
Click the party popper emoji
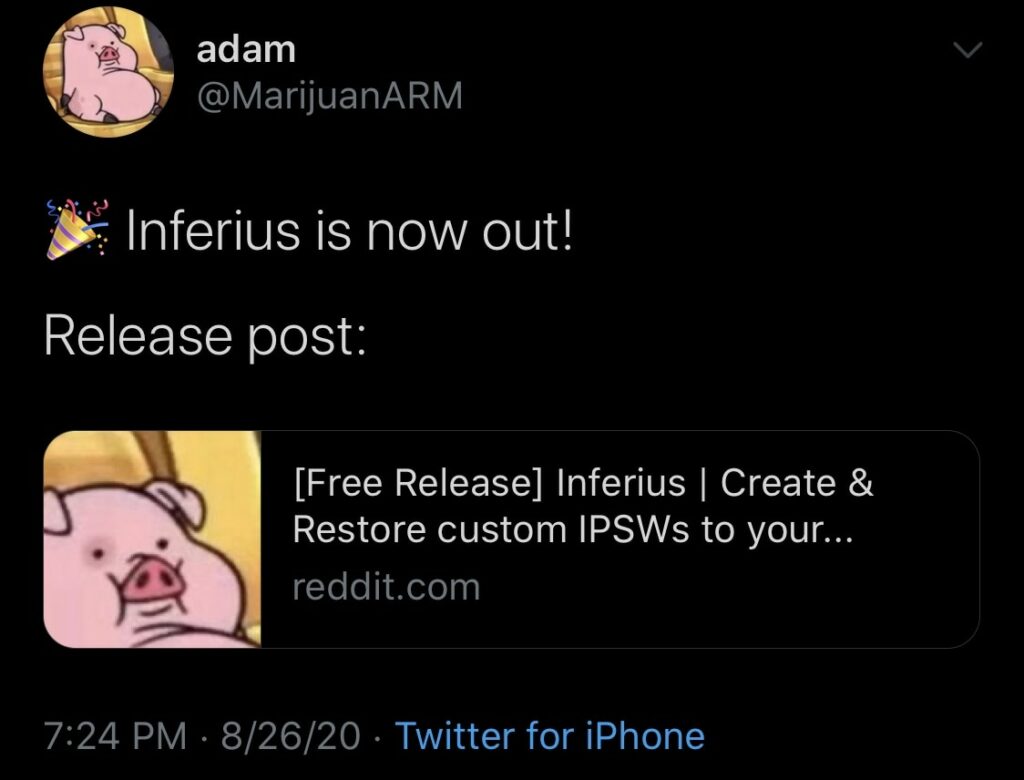(x=77, y=230)
